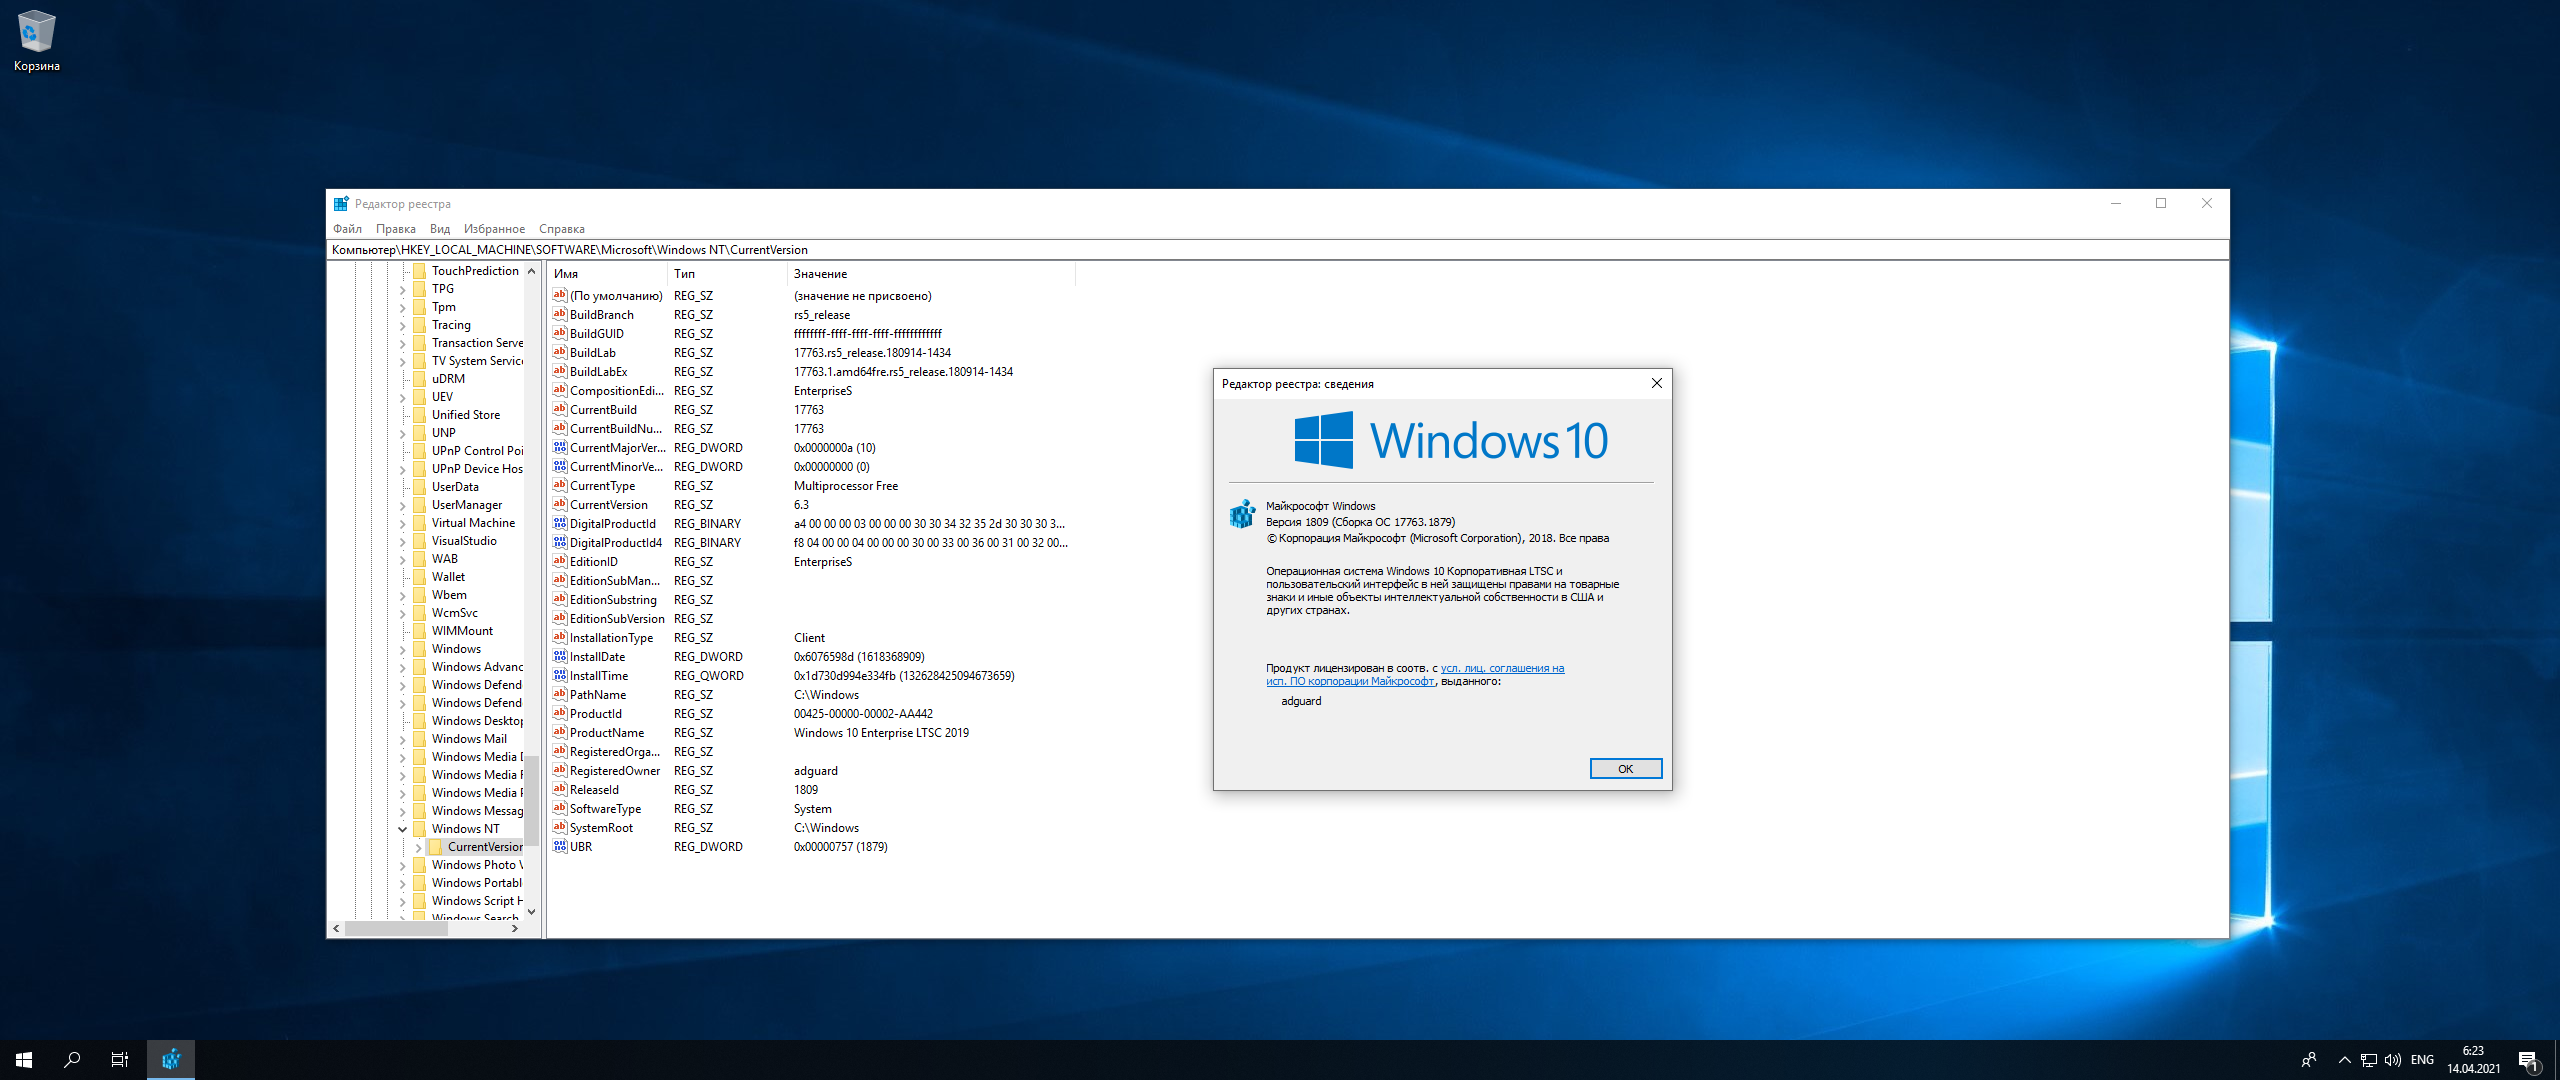Viewport: 2560px width, 1080px height.
Task: Click the Tracing folder icon
Action: (420, 325)
